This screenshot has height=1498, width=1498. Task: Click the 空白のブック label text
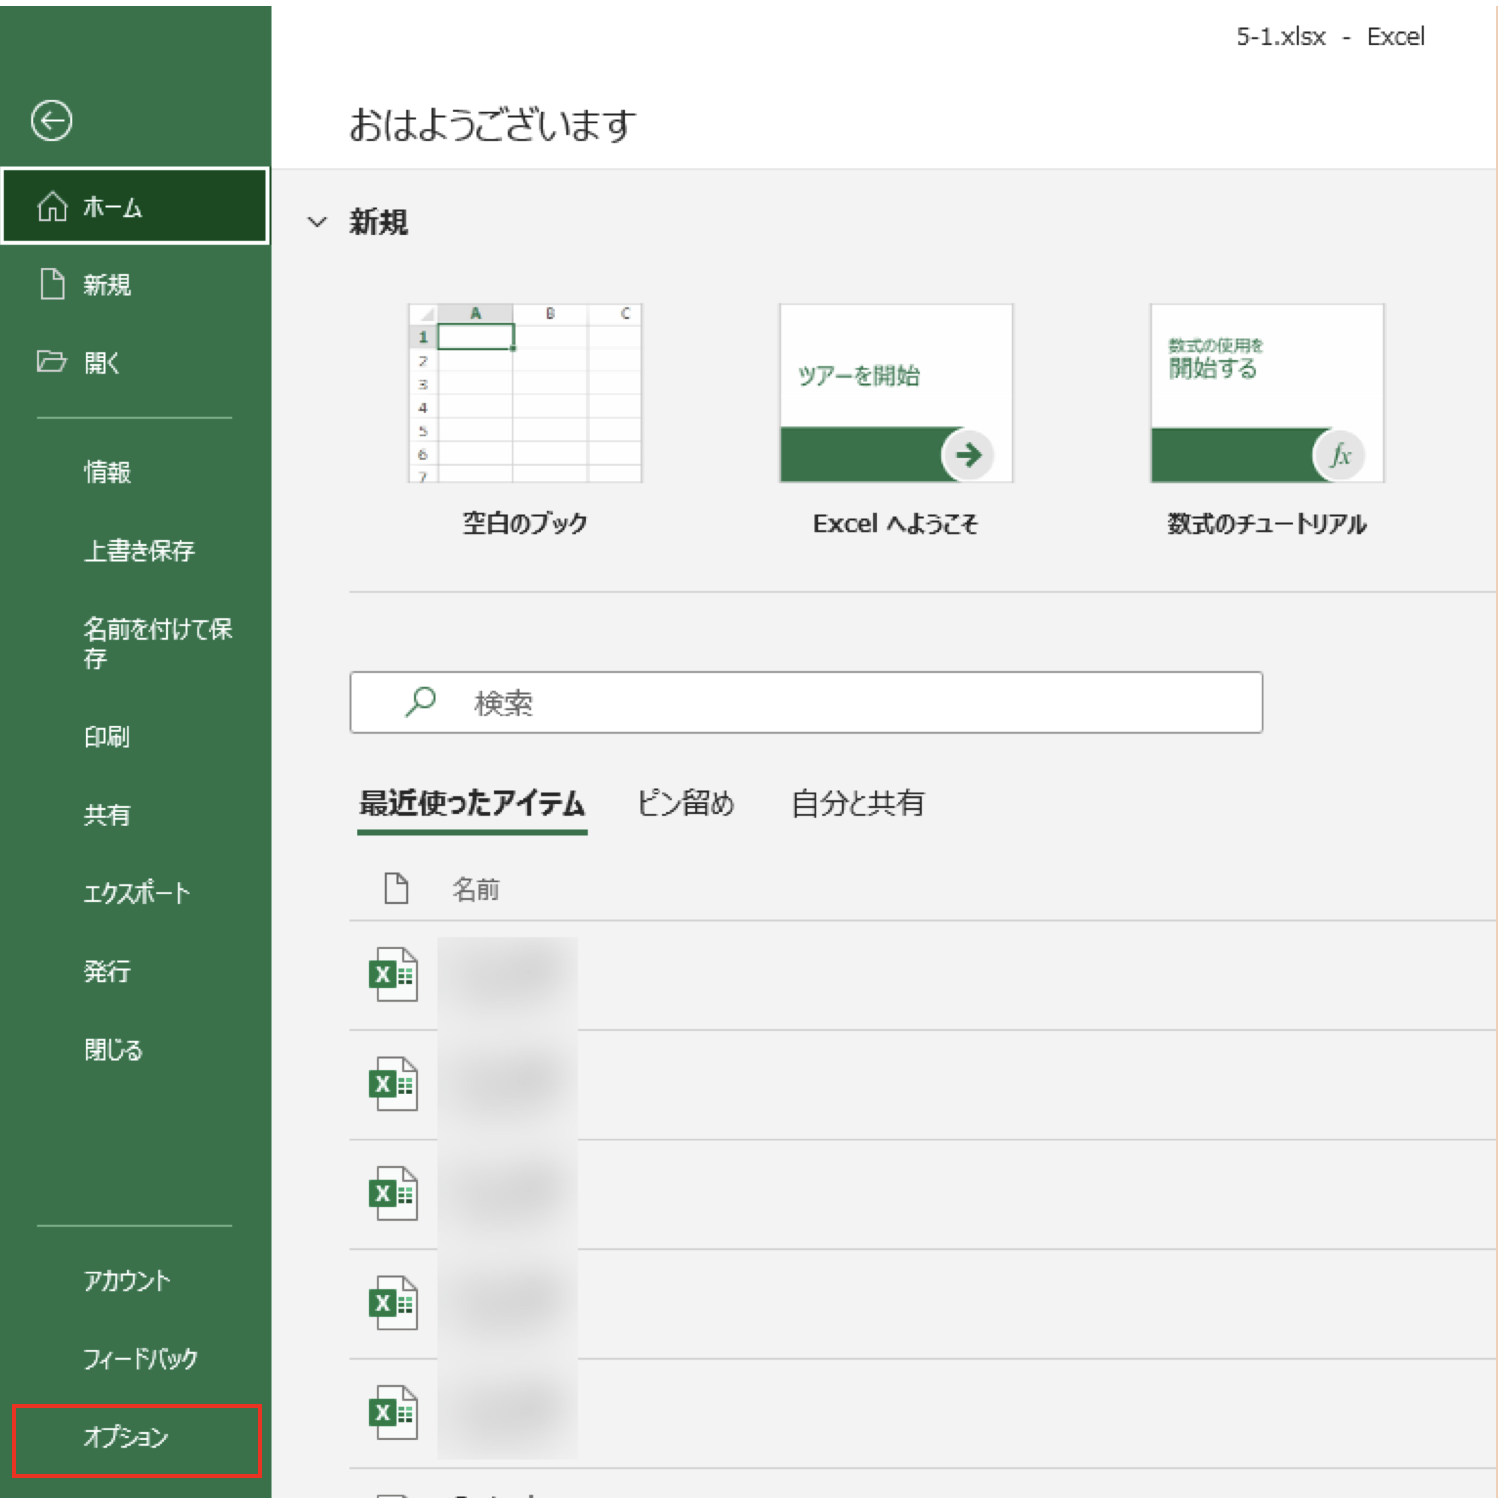coord(525,523)
